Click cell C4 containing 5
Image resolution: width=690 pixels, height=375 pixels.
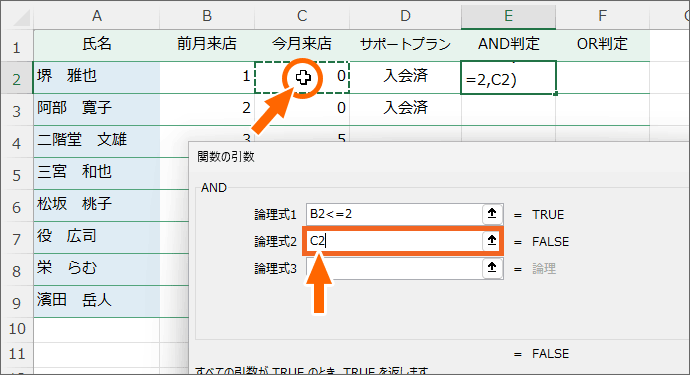point(302,134)
